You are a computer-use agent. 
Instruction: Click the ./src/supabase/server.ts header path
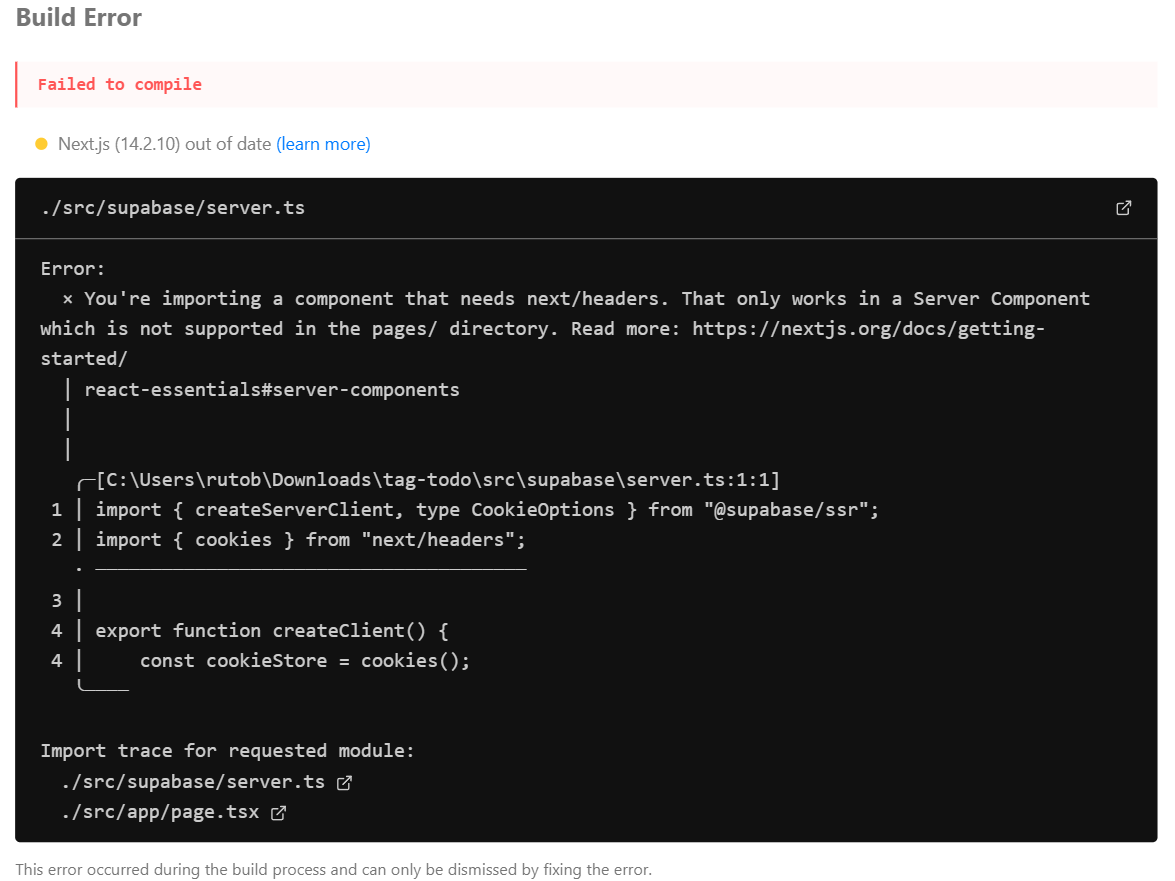(173, 208)
